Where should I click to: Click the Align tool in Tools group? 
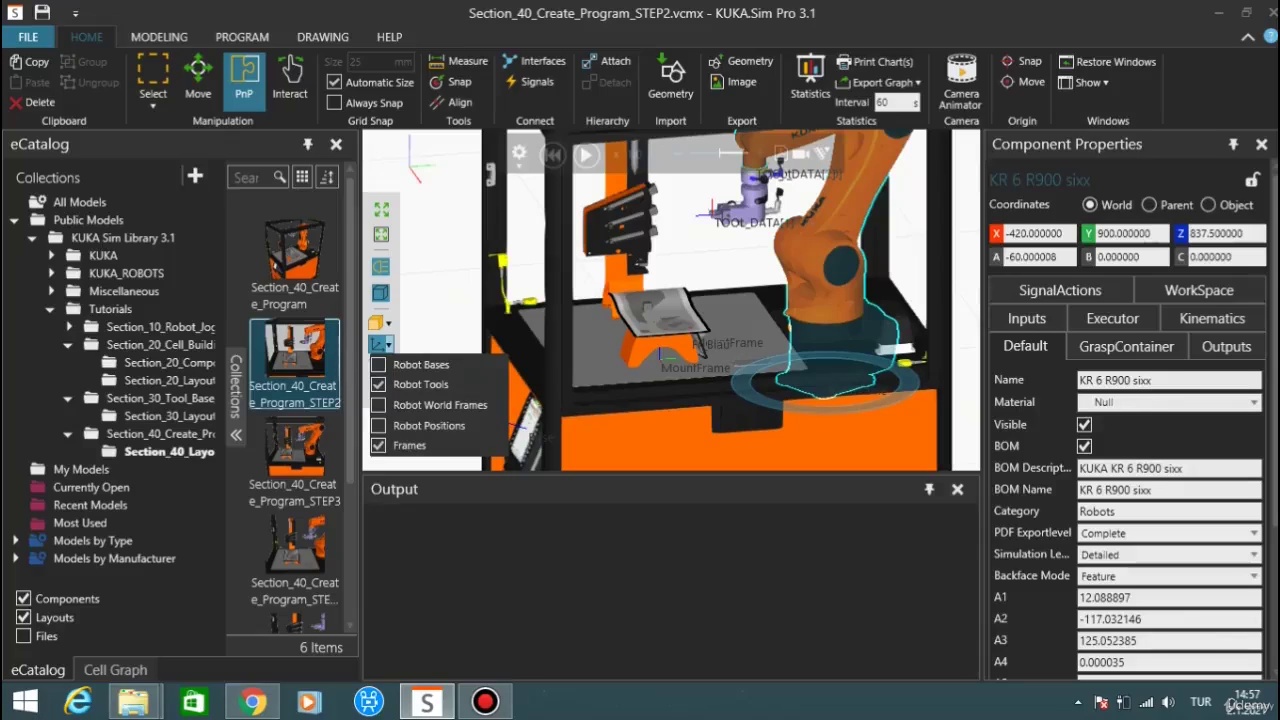450,102
